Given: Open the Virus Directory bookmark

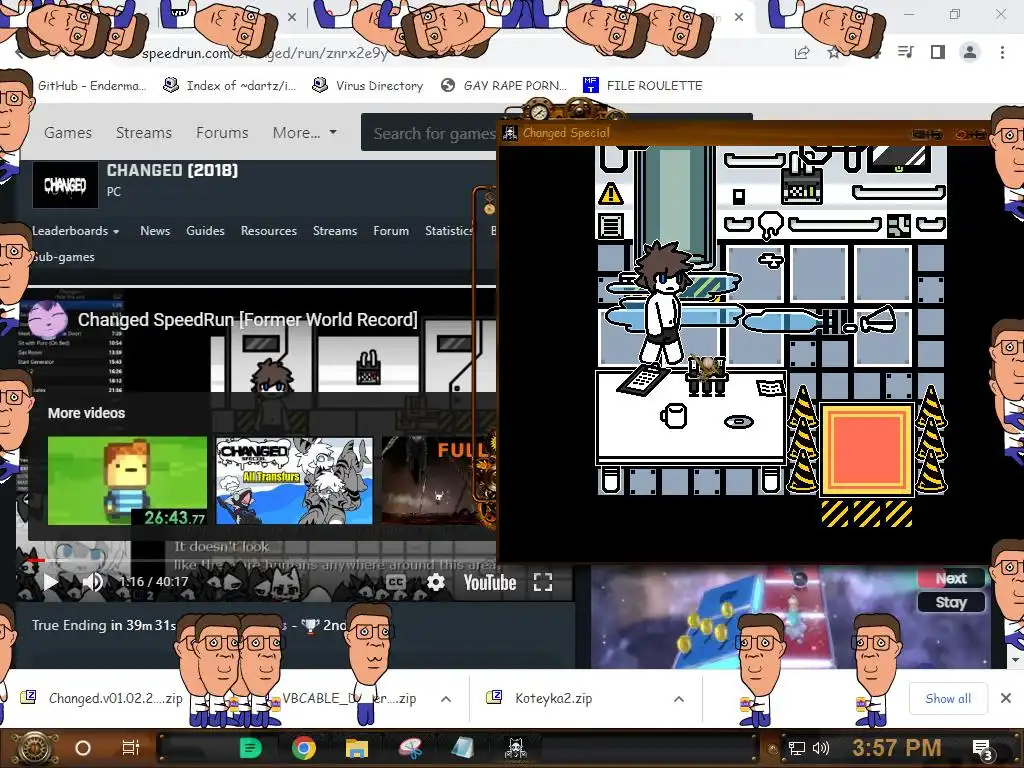Looking at the screenshot, I should coord(368,86).
